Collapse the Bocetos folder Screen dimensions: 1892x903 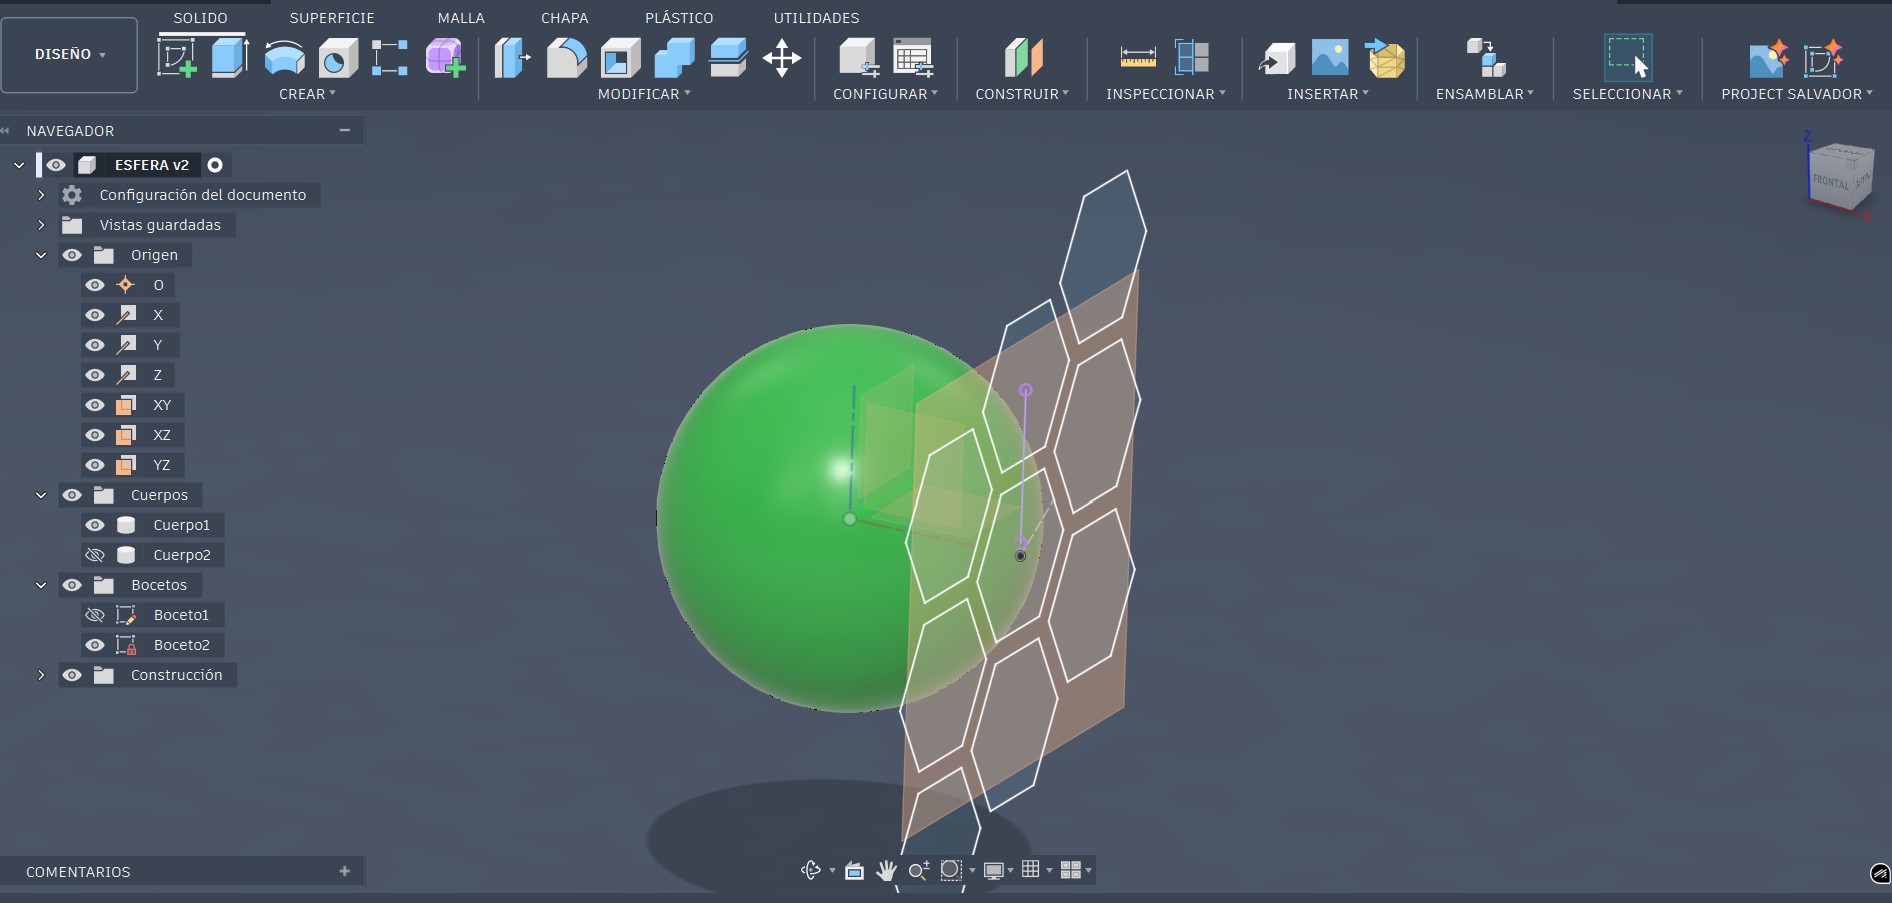(41, 585)
